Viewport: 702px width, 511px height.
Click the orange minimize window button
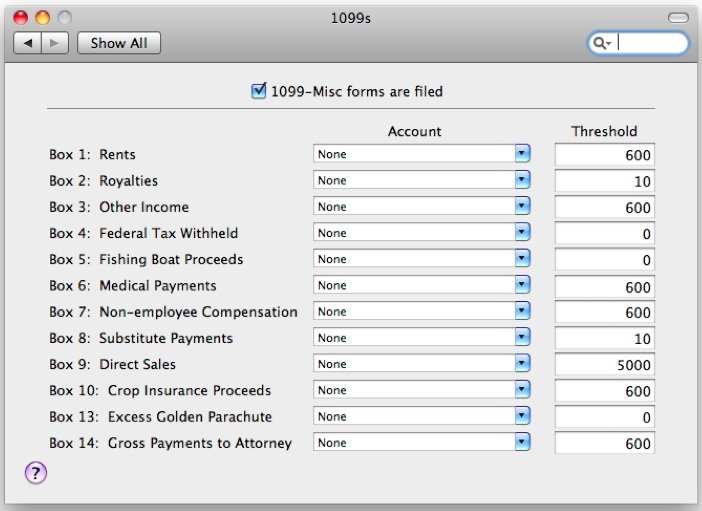click(43, 17)
